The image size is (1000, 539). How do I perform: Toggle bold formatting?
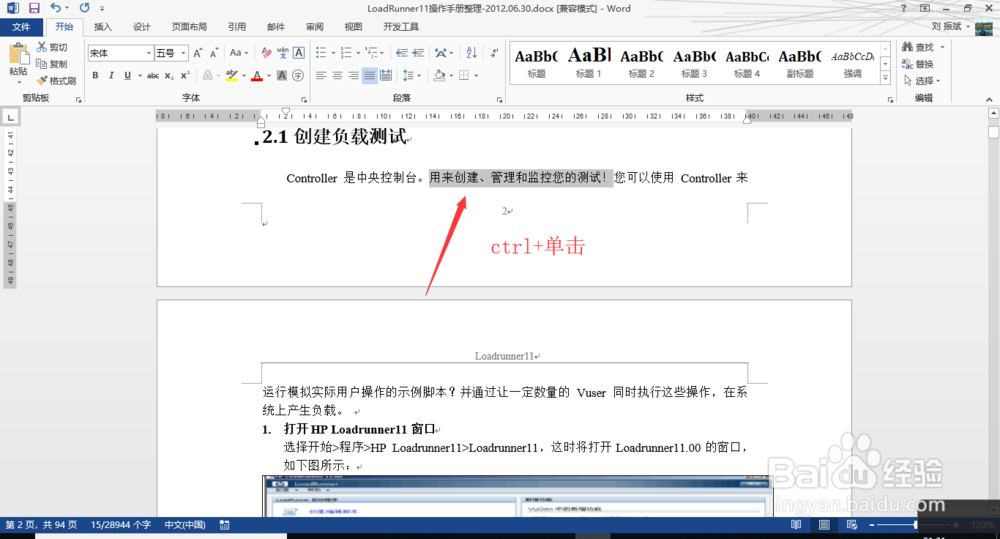coord(95,75)
